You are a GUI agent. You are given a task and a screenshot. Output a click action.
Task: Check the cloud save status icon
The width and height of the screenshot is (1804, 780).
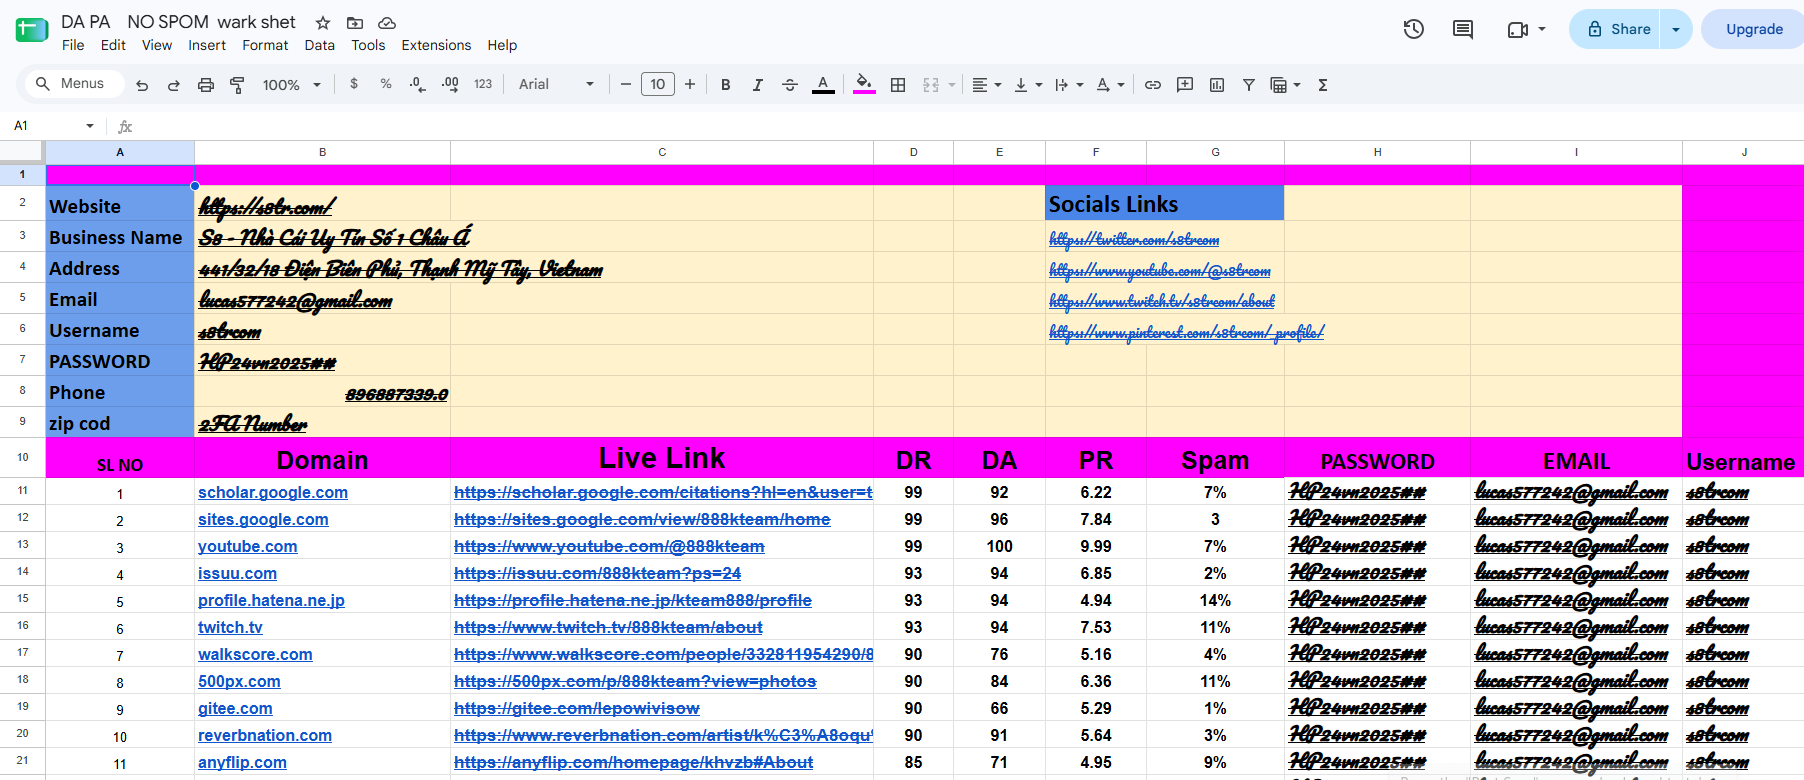tap(387, 23)
